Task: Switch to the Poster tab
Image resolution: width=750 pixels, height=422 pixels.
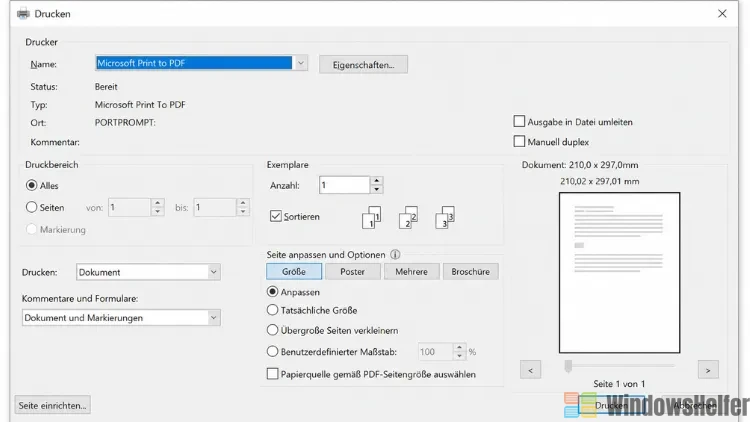Action: (x=353, y=271)
